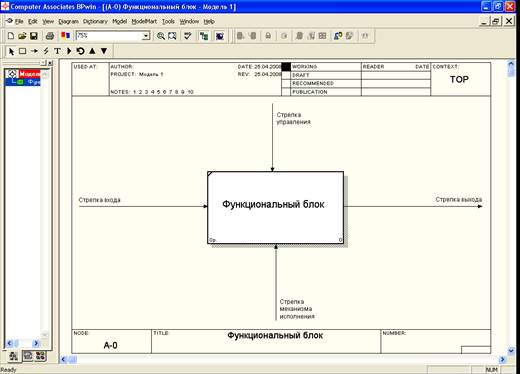
Task: Click the WORKING status checkbox box
Action: click(x=286, y=67)
